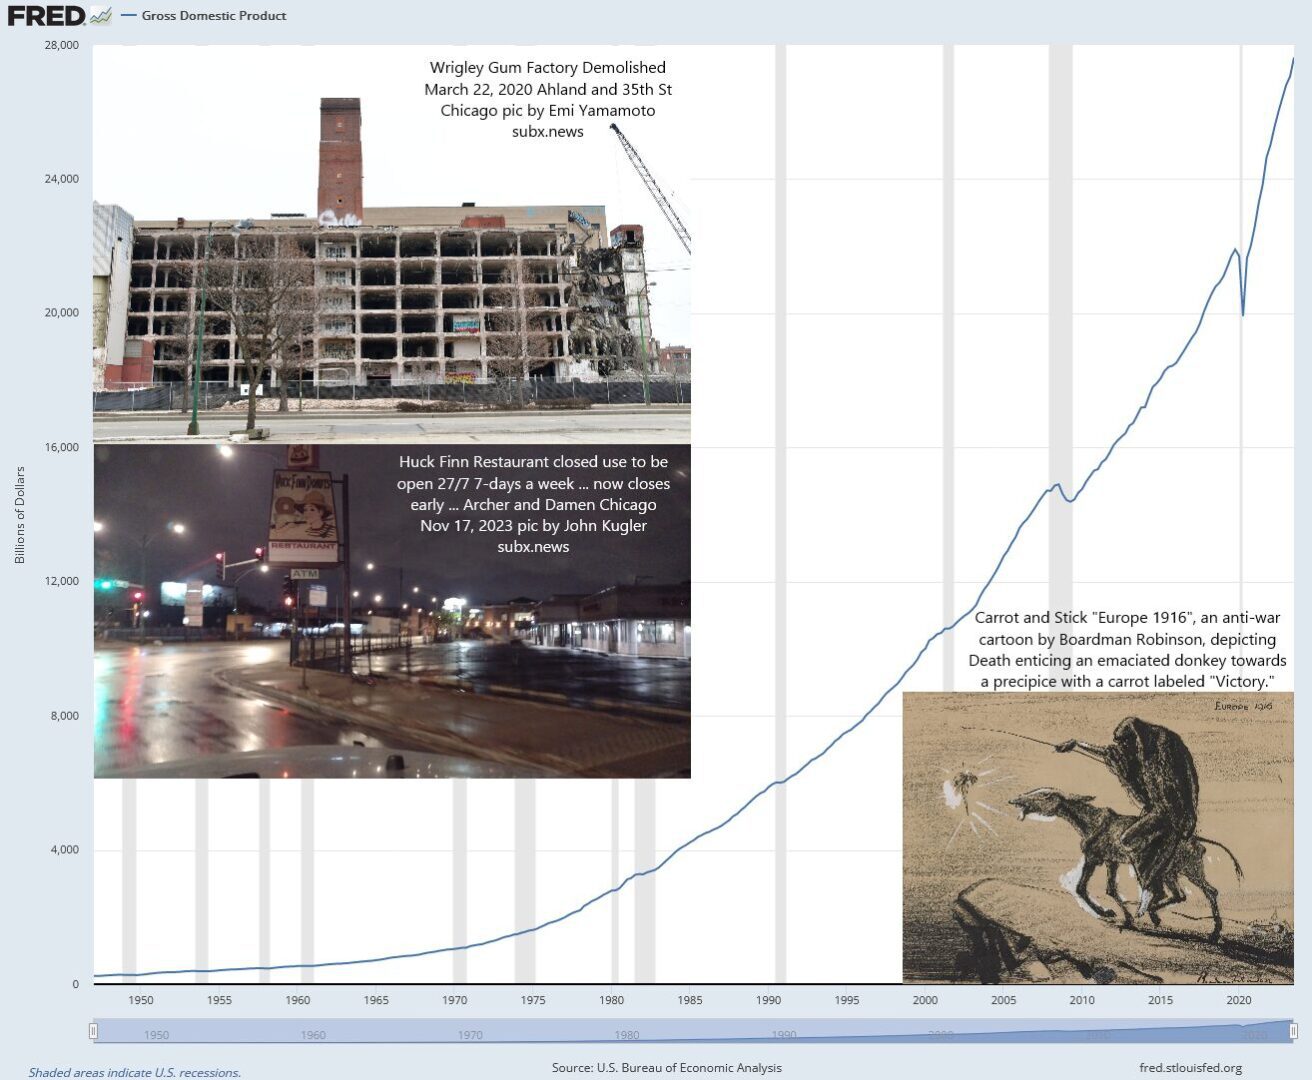Click the 'Billions of Dollars' y-axis title
Image resolution: width=1312 pixels, height=1080 pixels.
(x=20, y=515)
